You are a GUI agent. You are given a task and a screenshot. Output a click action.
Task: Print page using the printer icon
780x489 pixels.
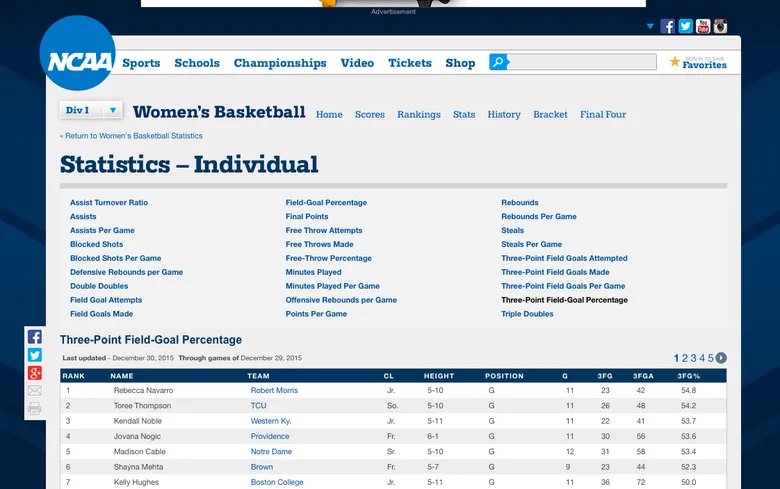coord(35,408)
